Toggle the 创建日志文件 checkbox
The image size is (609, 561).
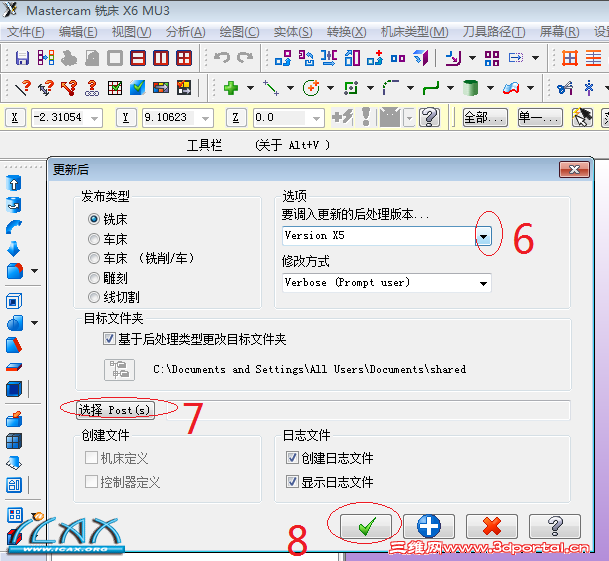coord(292,458)
